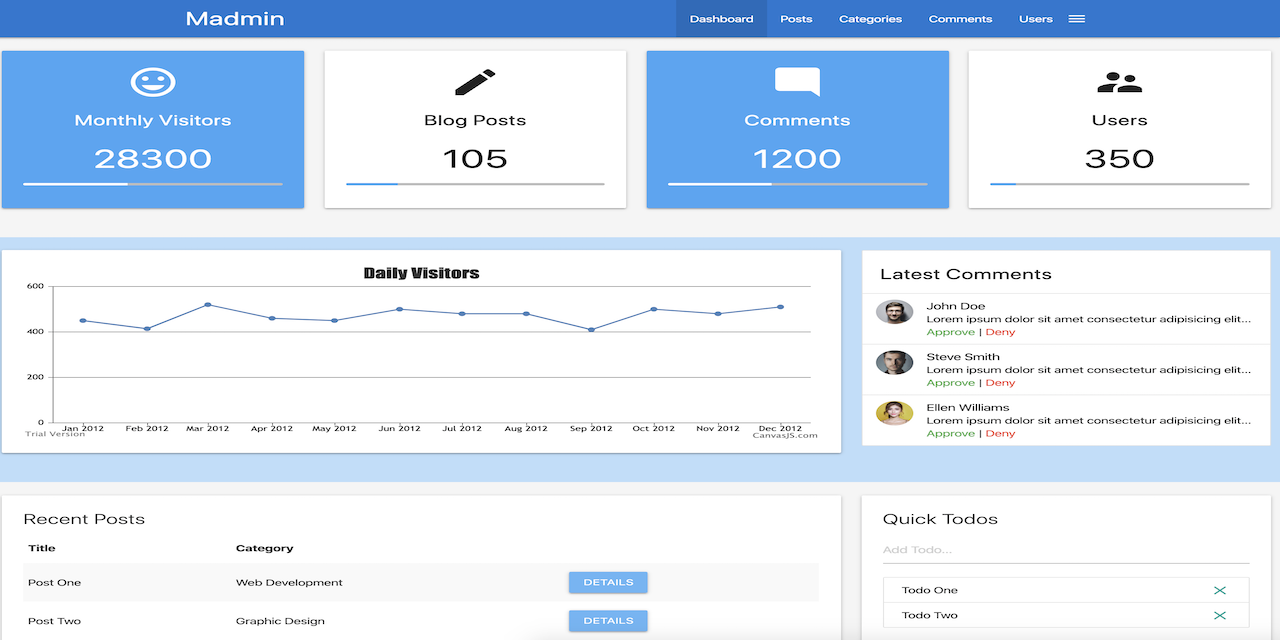Screen dimensions: 1280x640
Task: Open details for Post One
Action: [607, 582]
